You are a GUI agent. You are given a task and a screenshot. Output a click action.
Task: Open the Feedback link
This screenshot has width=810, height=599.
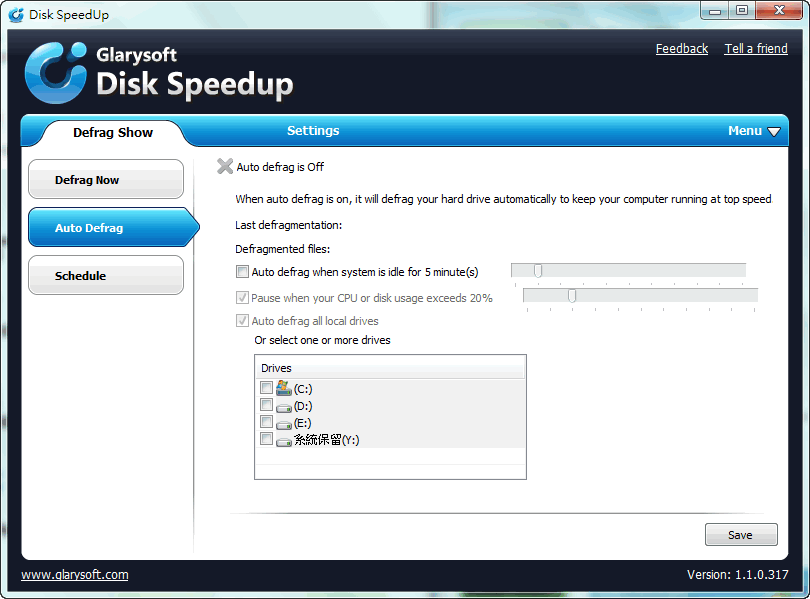point(682,49)
